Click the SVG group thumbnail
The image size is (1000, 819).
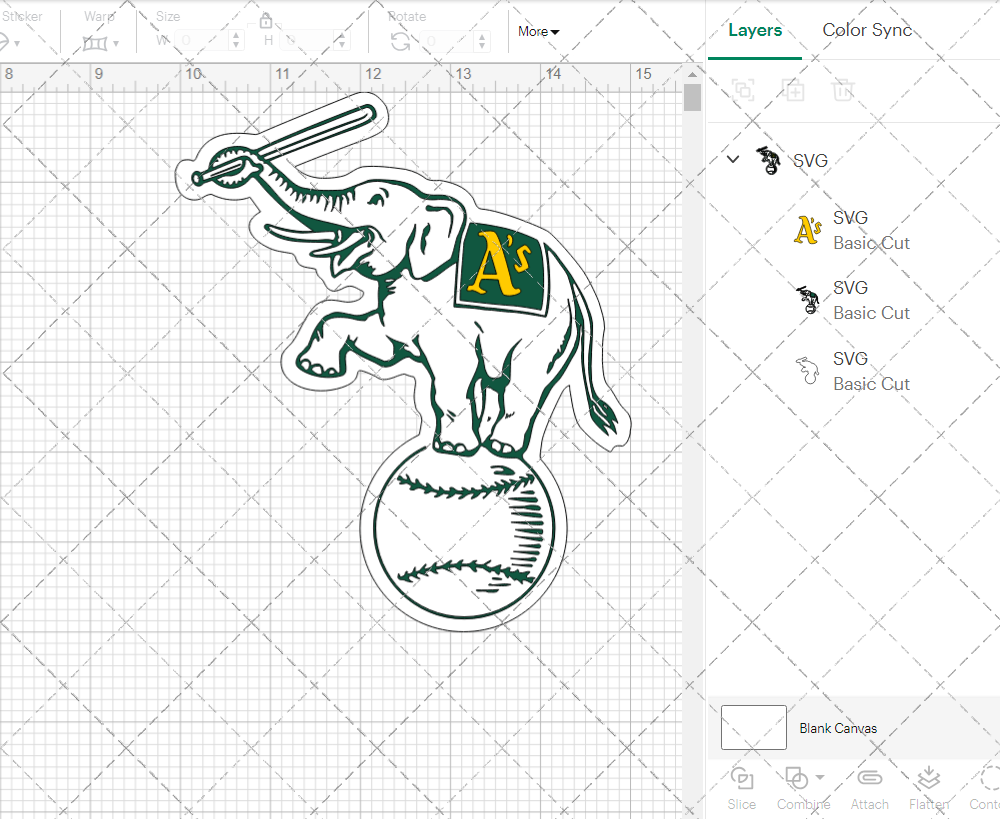(x=768, y=160)
